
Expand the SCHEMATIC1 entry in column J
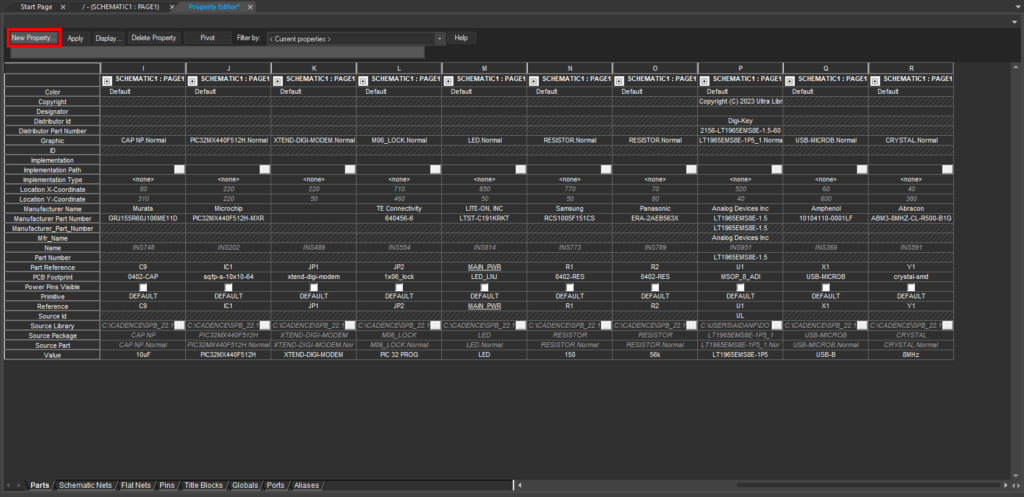pyautogui.click(x=192, y=81)
